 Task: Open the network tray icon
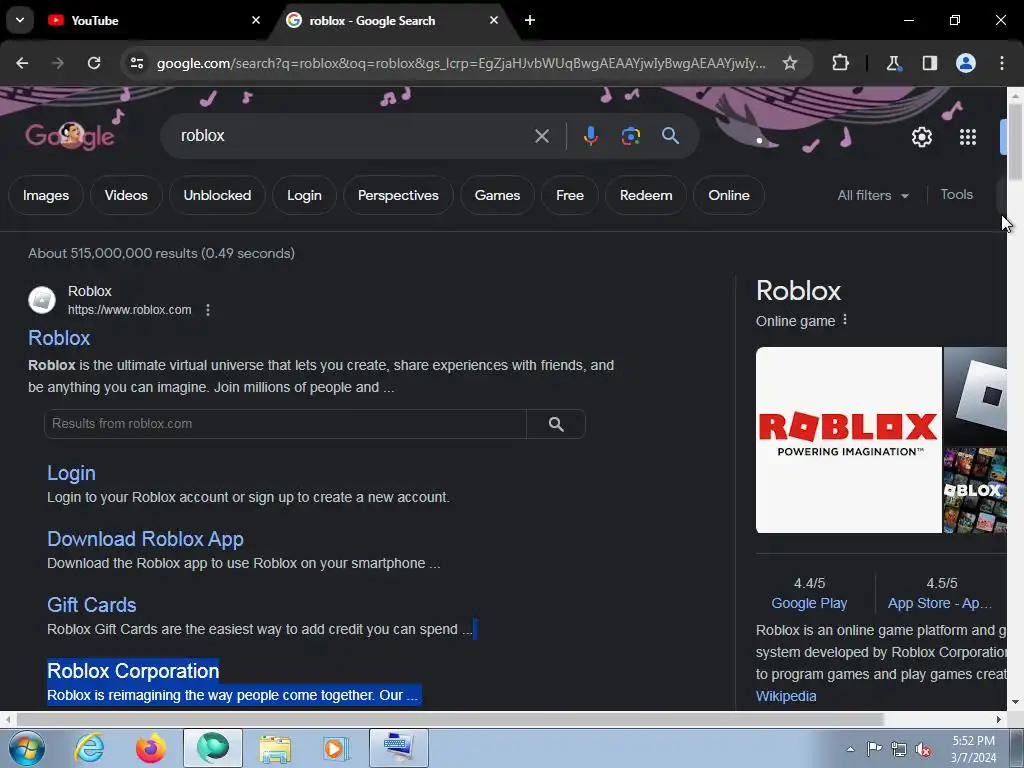point(899,750)
